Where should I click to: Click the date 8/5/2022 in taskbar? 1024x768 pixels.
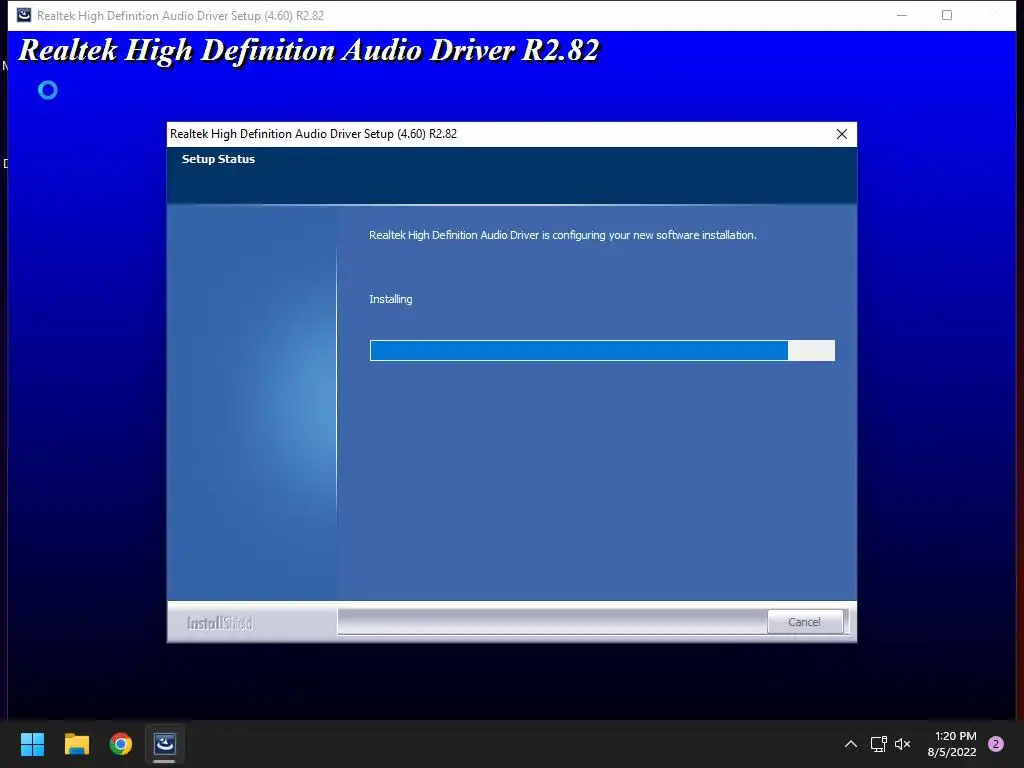952,752
